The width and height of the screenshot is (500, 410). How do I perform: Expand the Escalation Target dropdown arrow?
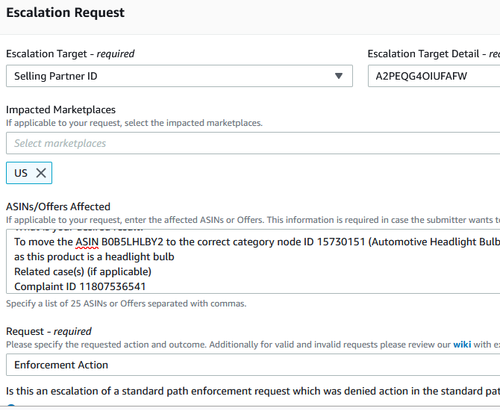pos(339,76)
